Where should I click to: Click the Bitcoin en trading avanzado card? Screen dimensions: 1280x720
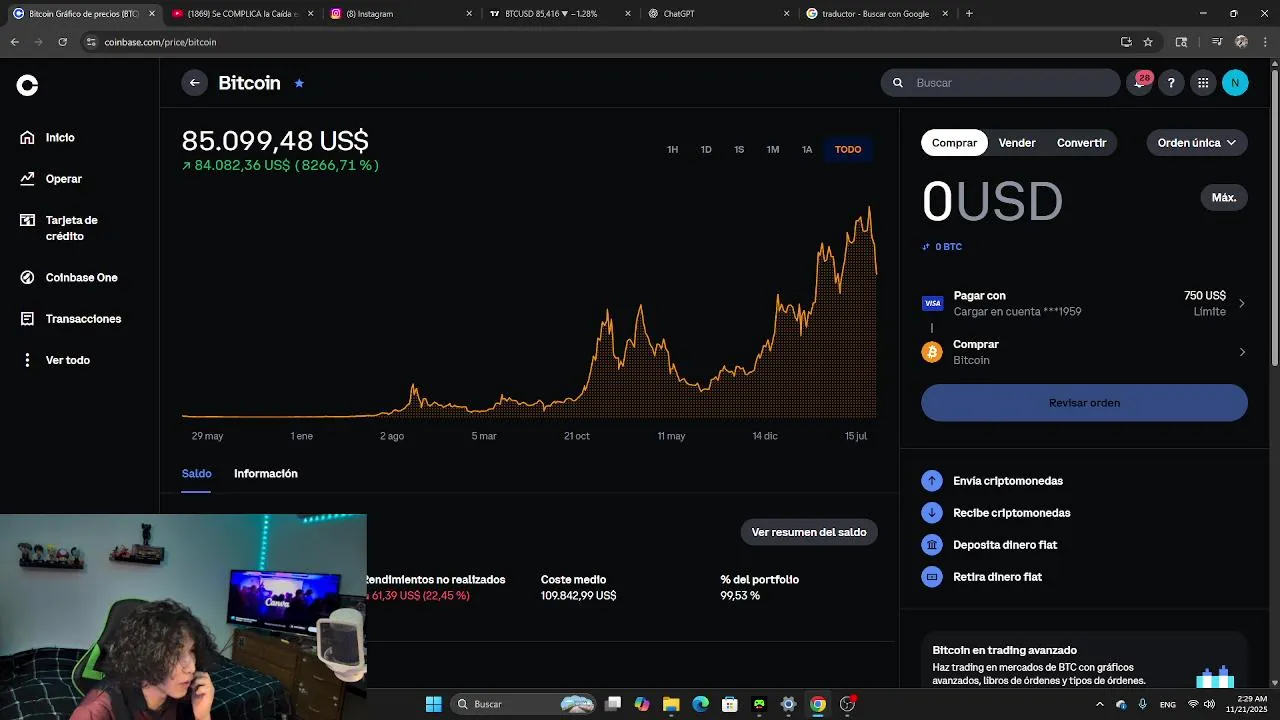[x=1084, y=660]
